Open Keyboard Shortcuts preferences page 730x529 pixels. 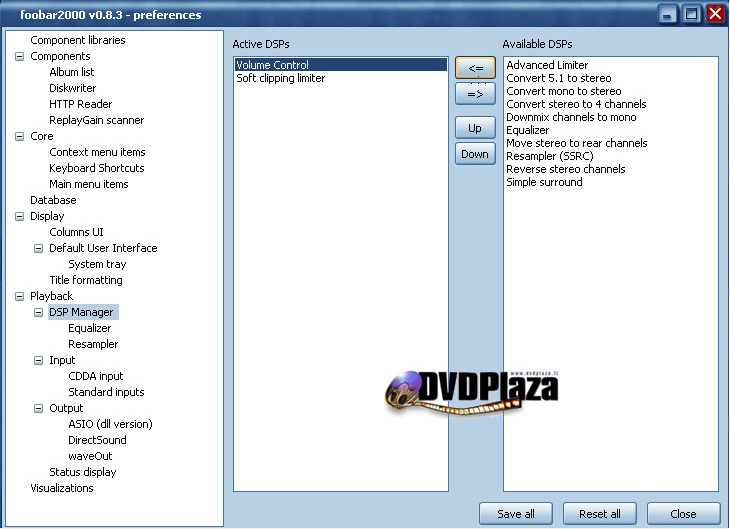point(96,168)
